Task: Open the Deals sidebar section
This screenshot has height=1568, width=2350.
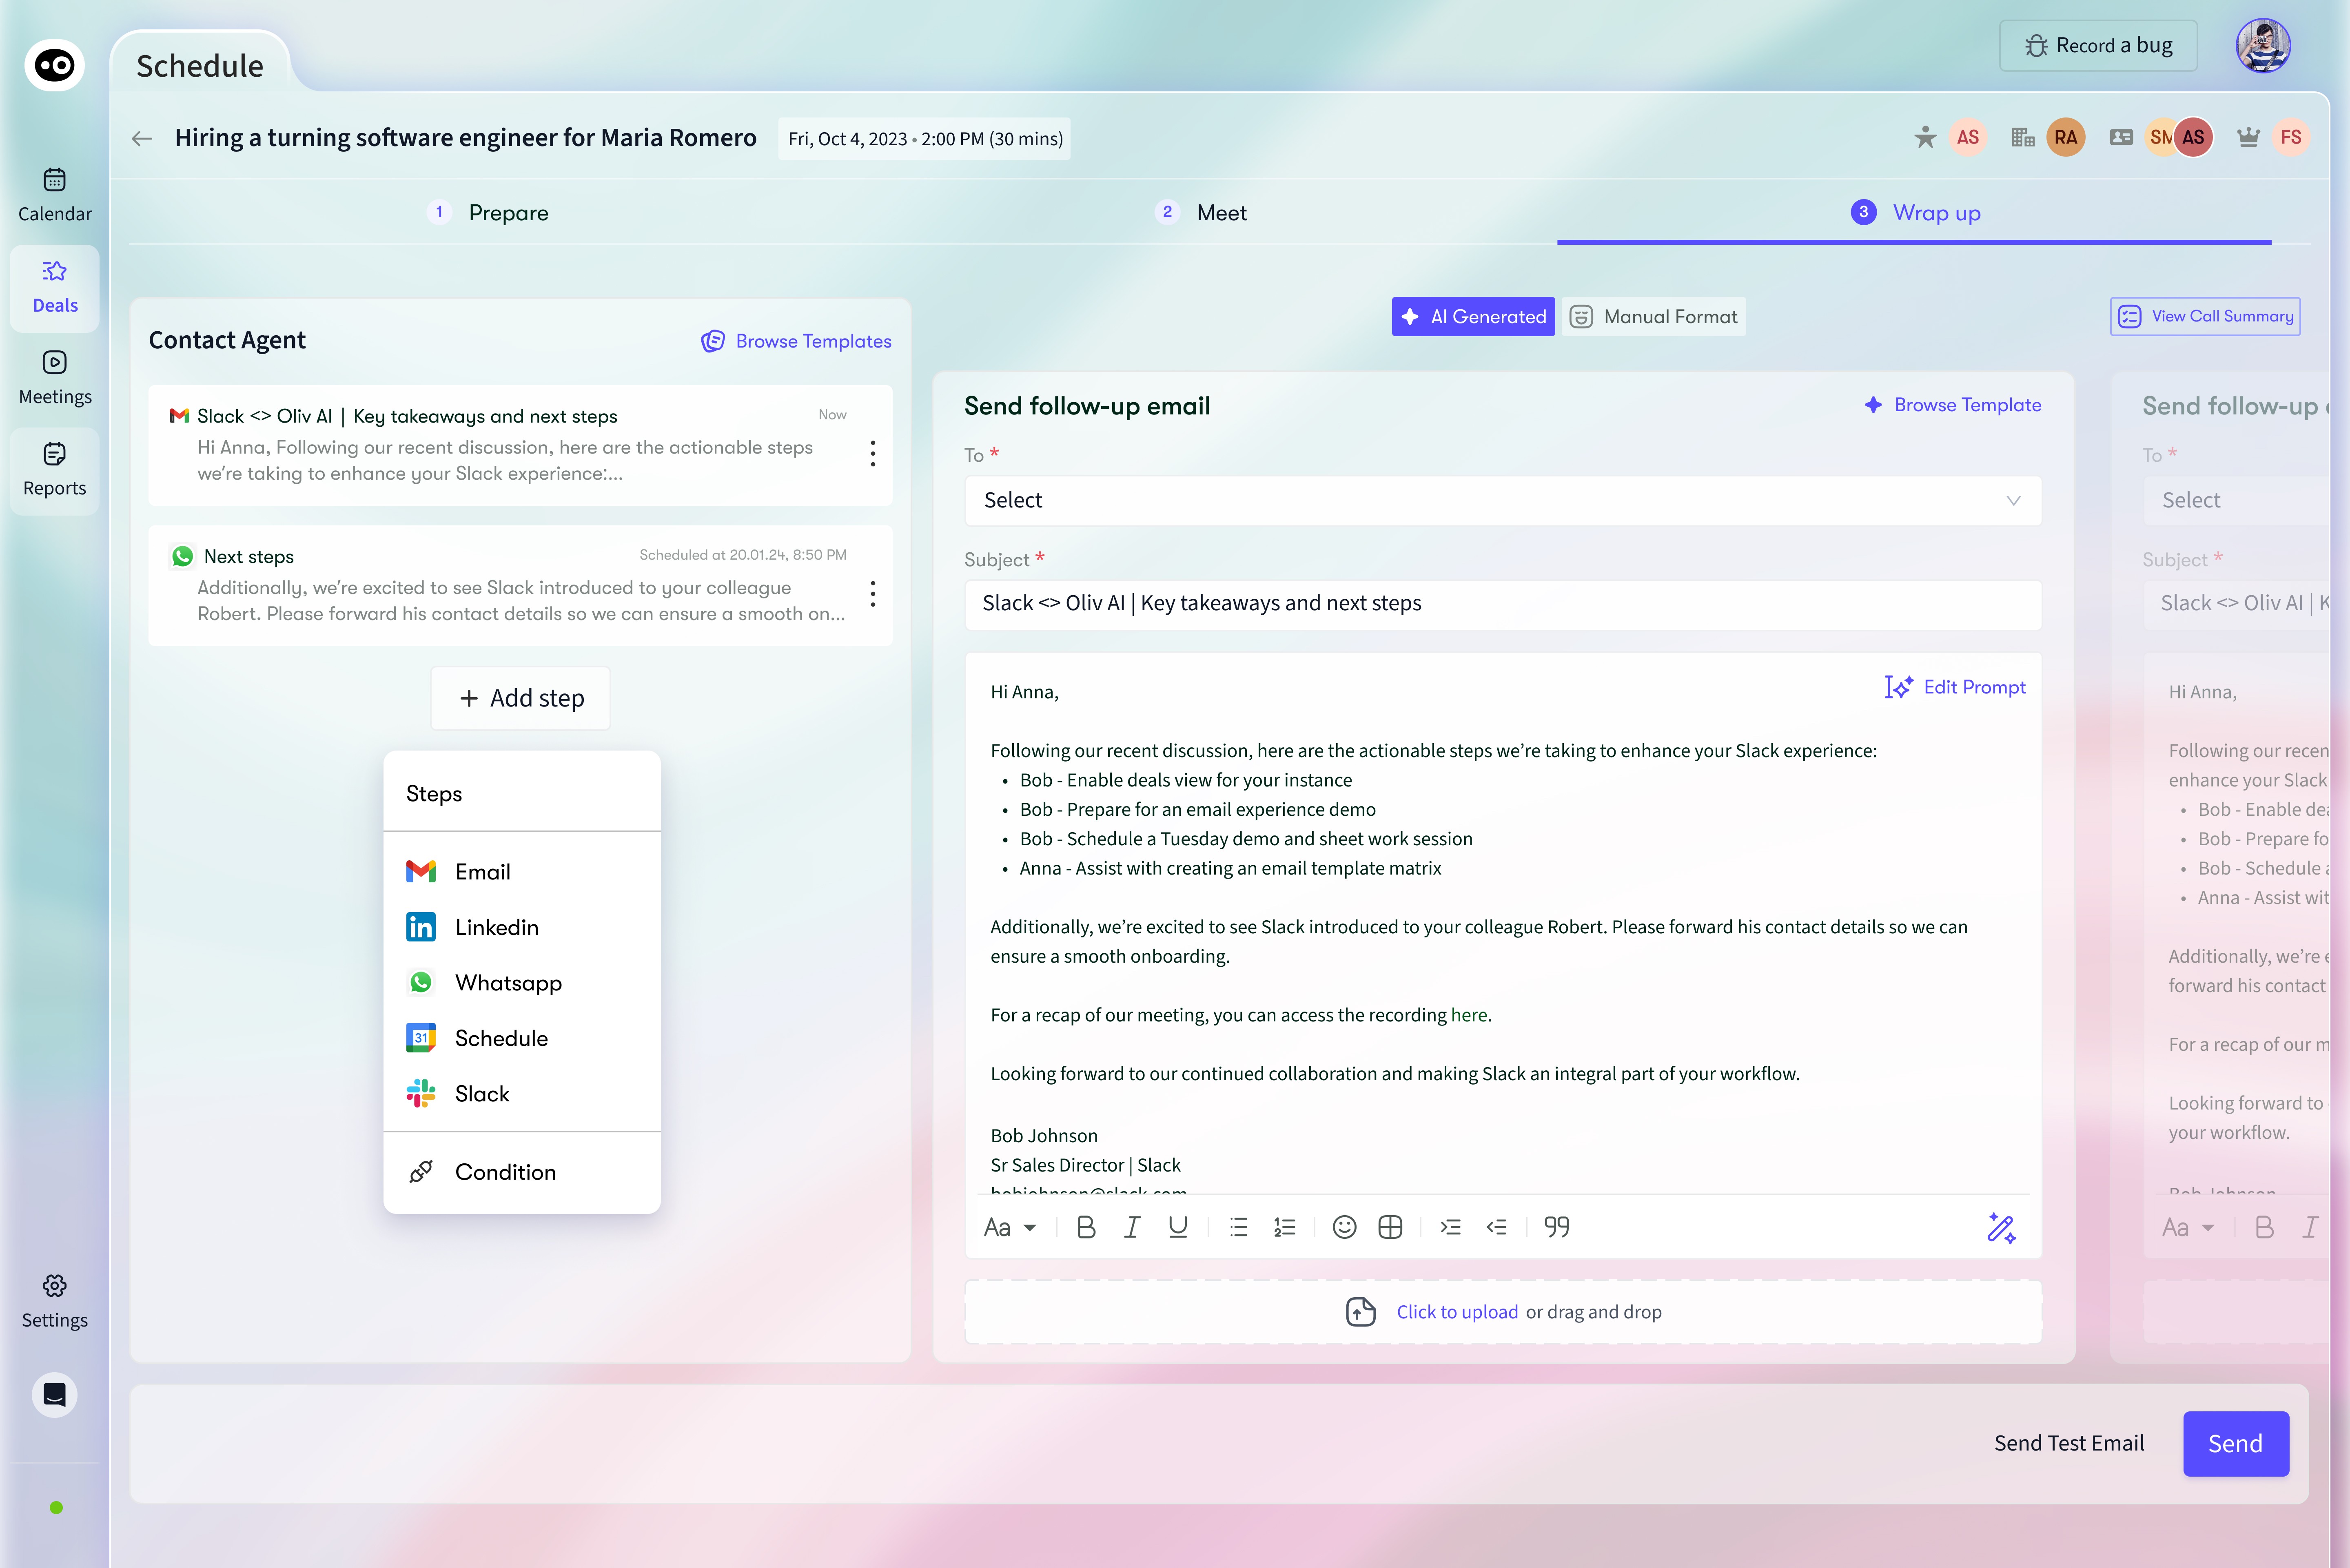Action: pyautogui.click(x=55, y=288)
